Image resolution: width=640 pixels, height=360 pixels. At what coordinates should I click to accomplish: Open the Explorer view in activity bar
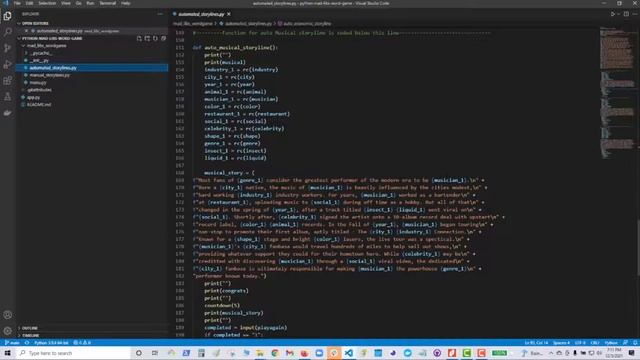[x=7, y=16]
